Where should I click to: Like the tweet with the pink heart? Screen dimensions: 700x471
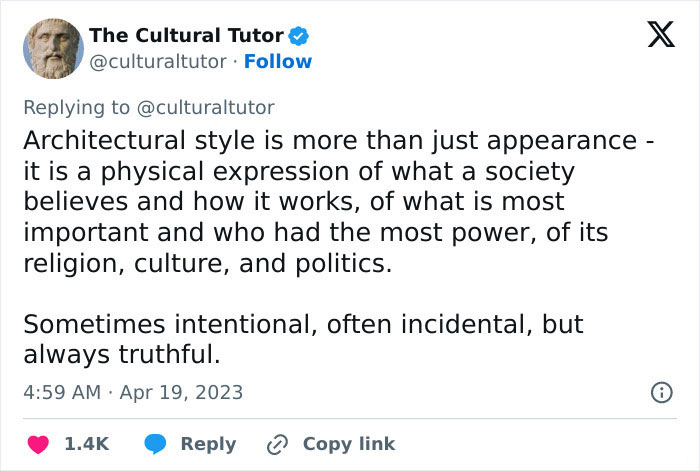point(38,444)
